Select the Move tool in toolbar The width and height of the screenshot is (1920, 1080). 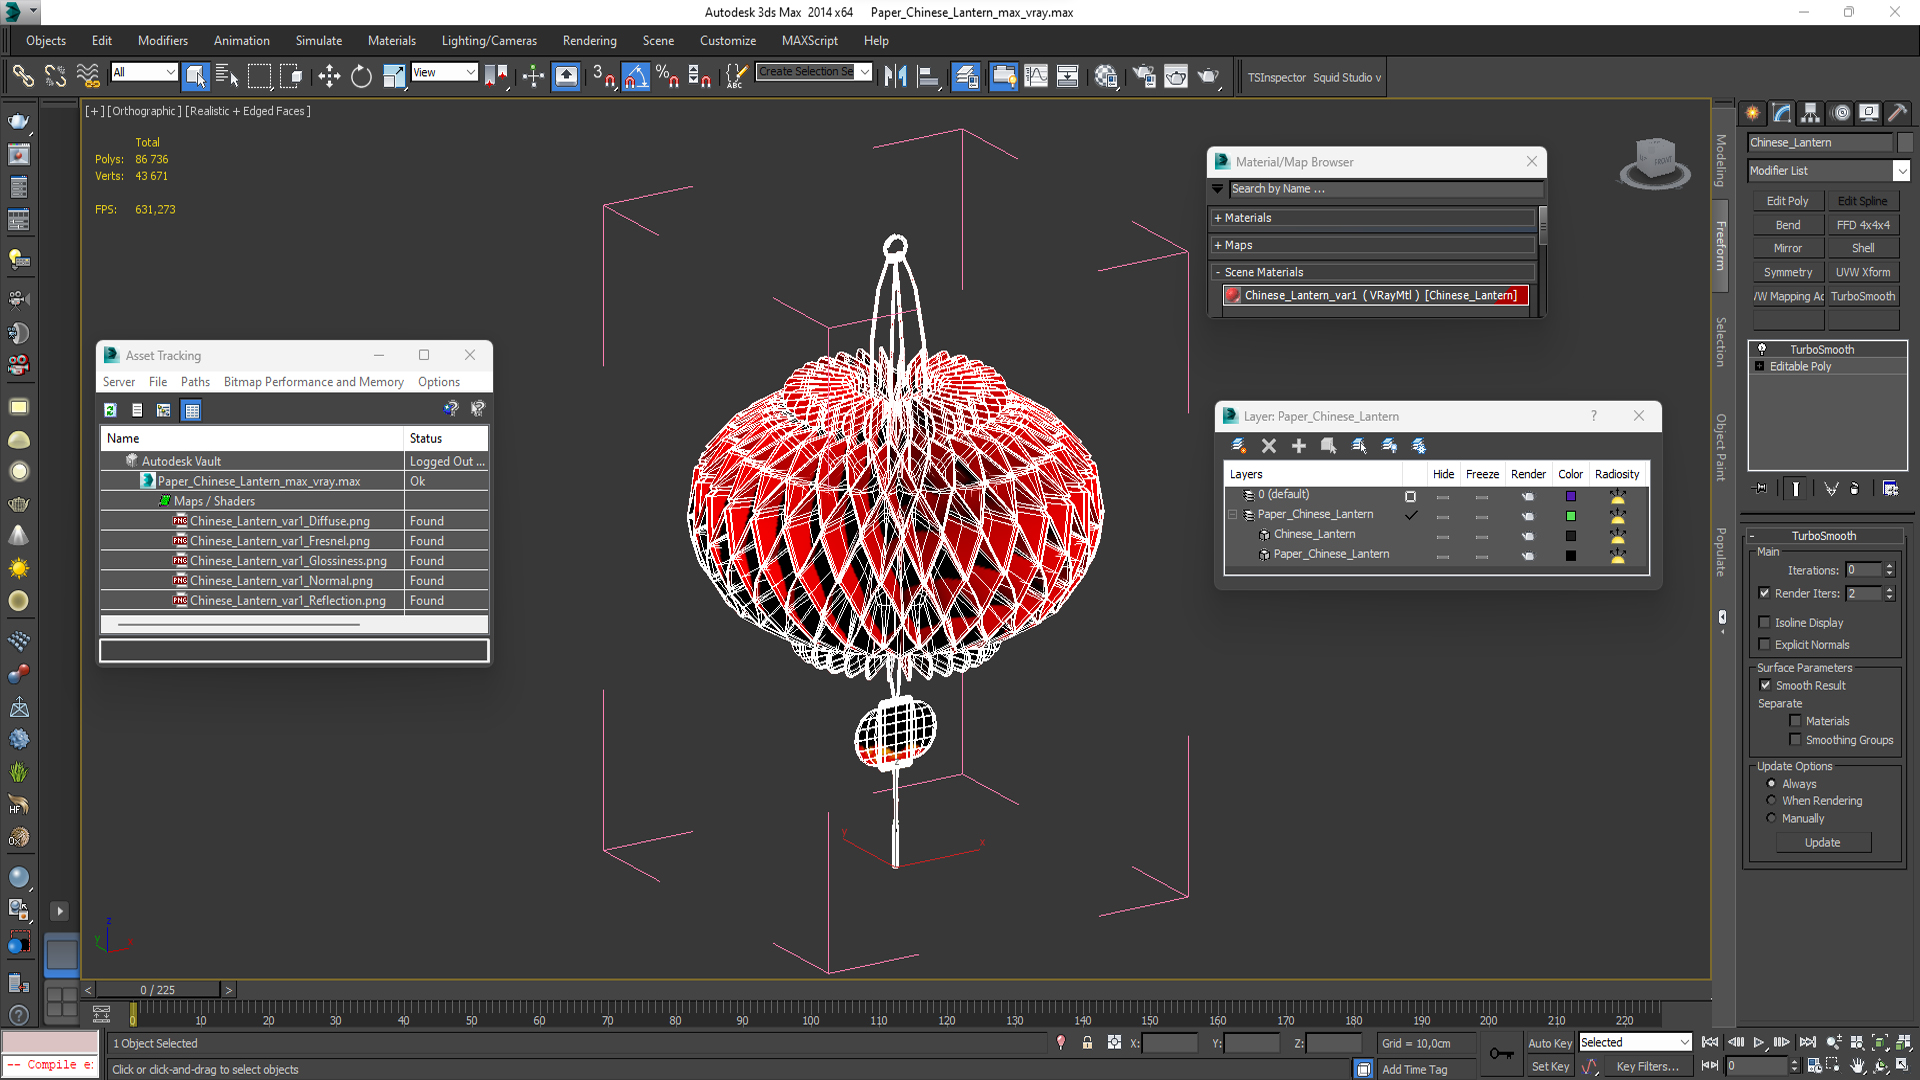click(x=329, y=76)
